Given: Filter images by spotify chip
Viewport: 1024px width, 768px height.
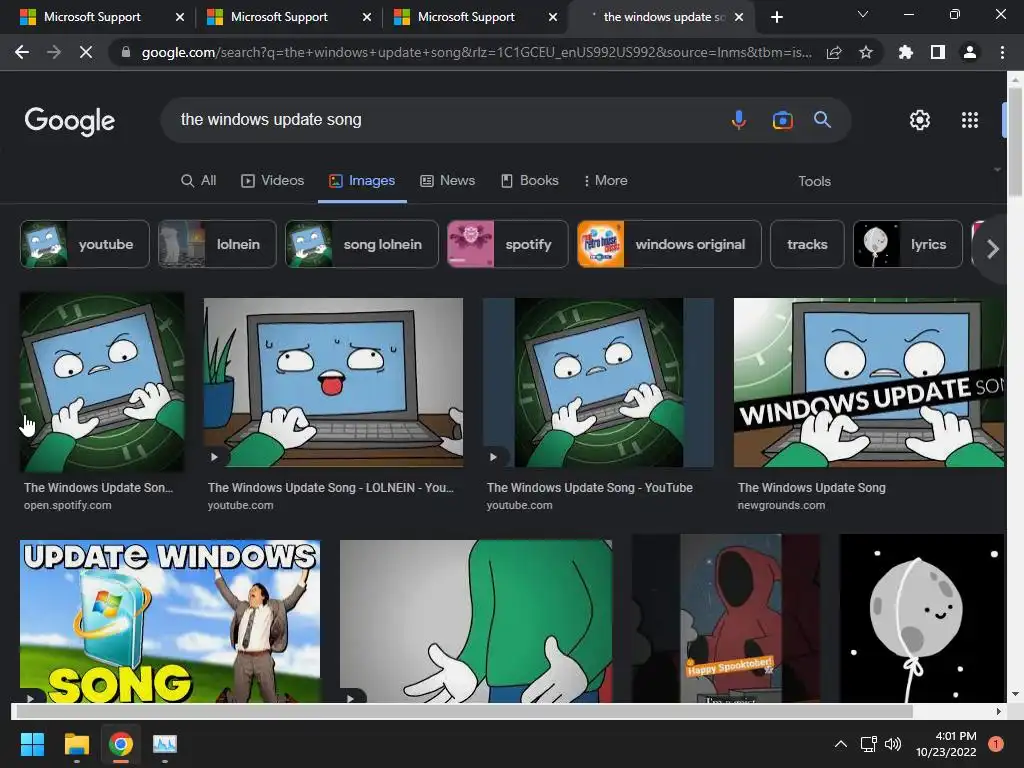Looking at the screenshot, I should [x=507, y=244].
